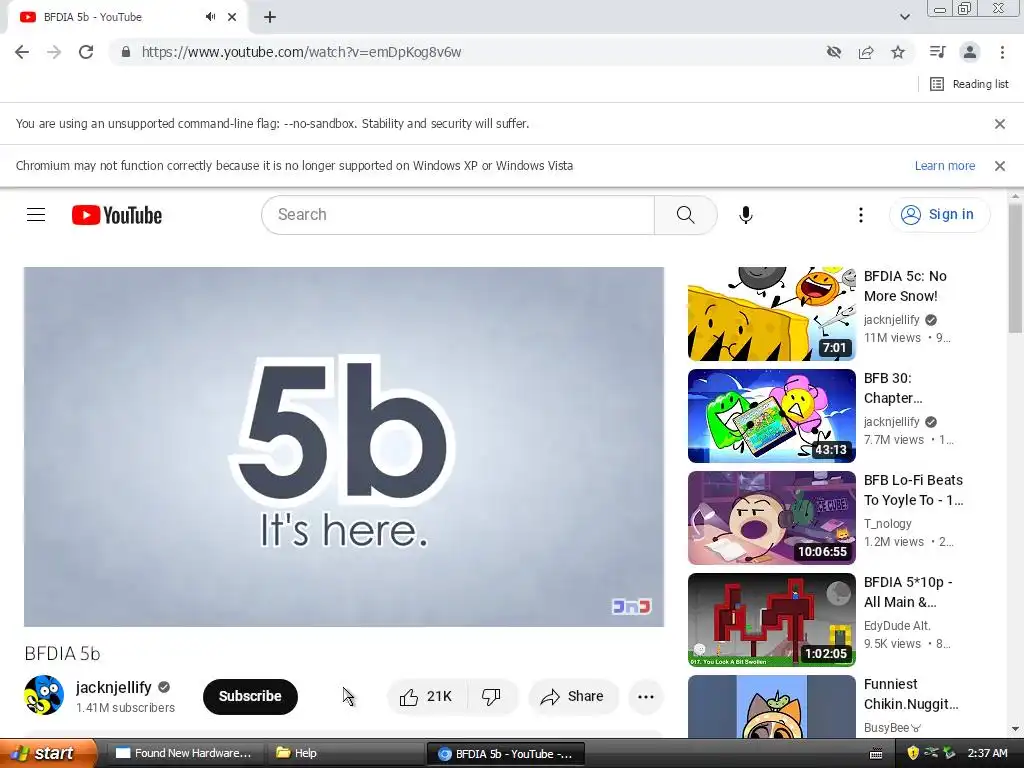Screen dimensions: 1024x768
Task: Open the EdyDude Alt. channel name
Action: click(897, 626)
